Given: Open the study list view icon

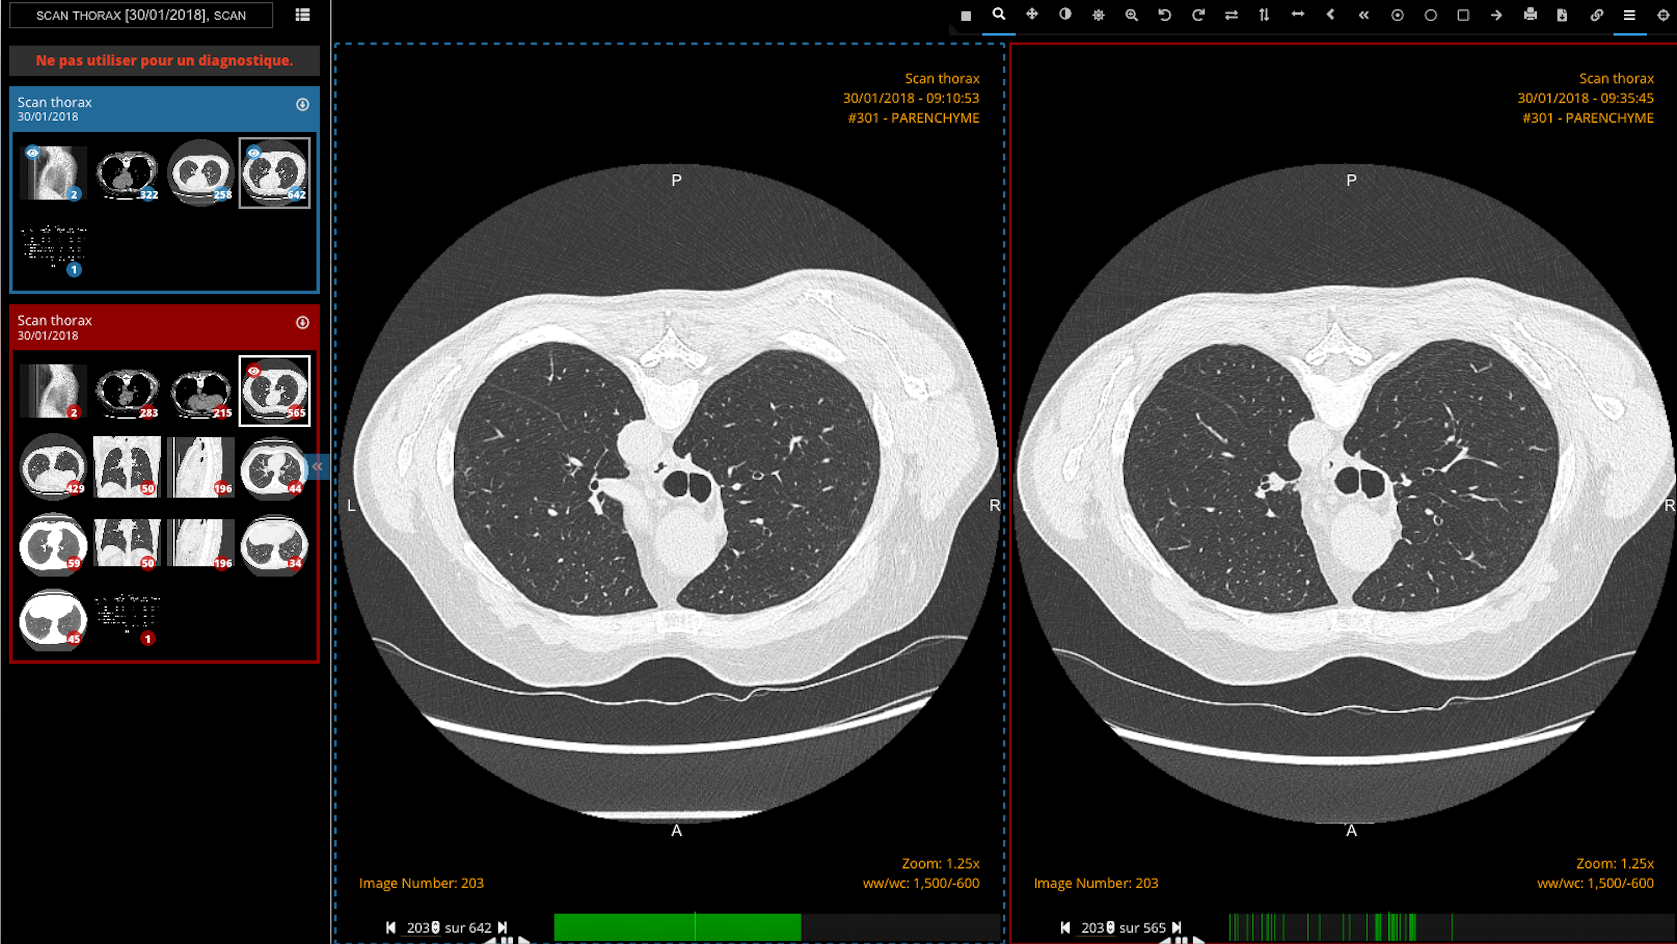Looking at the screenshot, I should [302, 15].
